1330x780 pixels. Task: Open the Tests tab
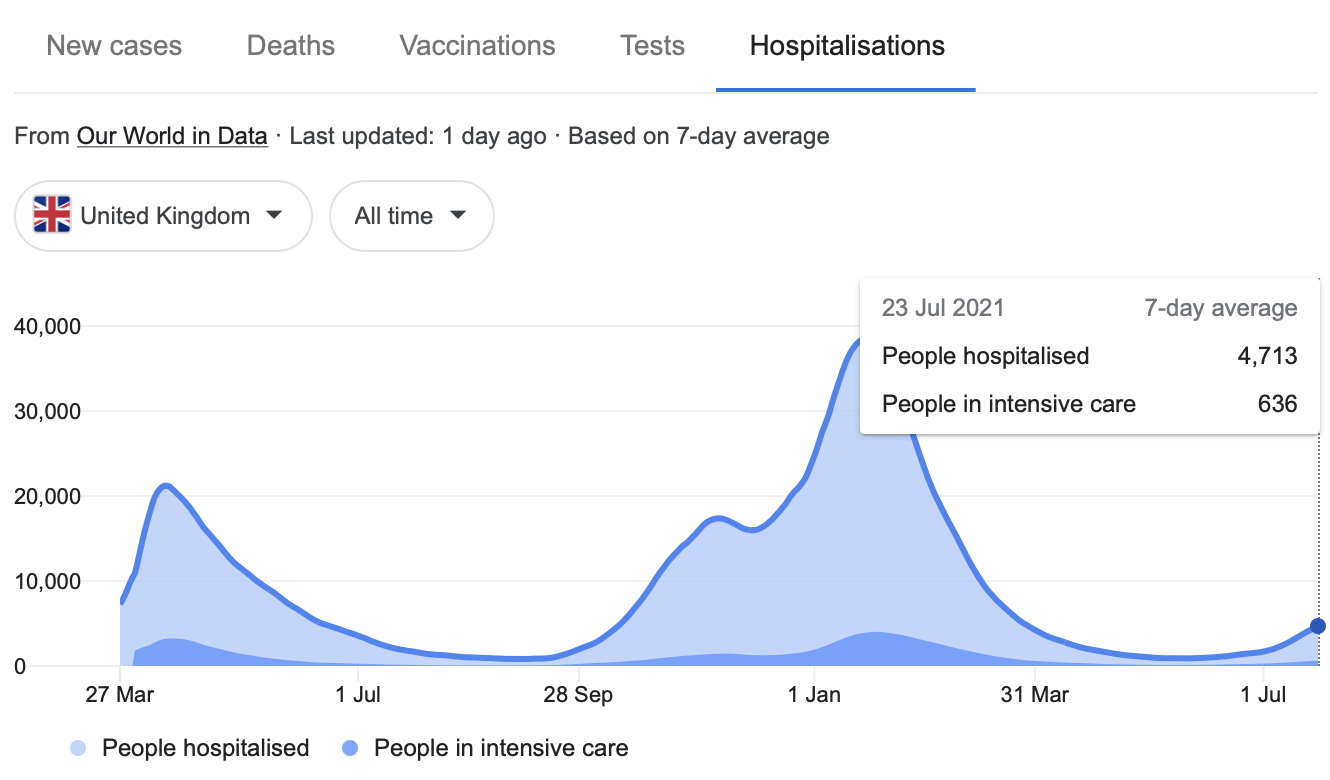[x=652, y=46]
